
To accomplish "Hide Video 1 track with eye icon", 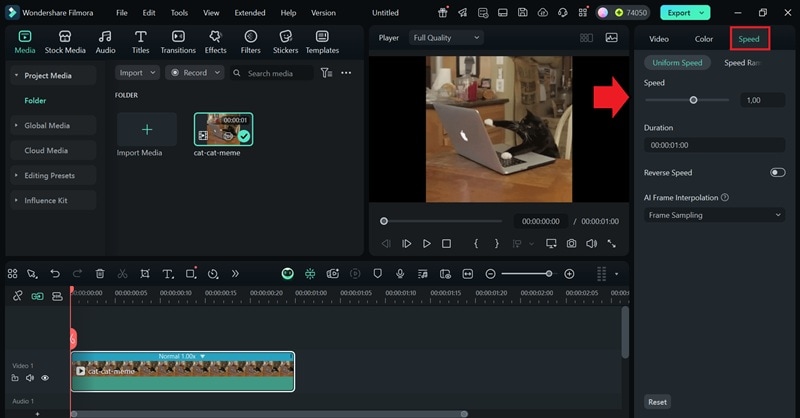I will [x=45, y=378].
